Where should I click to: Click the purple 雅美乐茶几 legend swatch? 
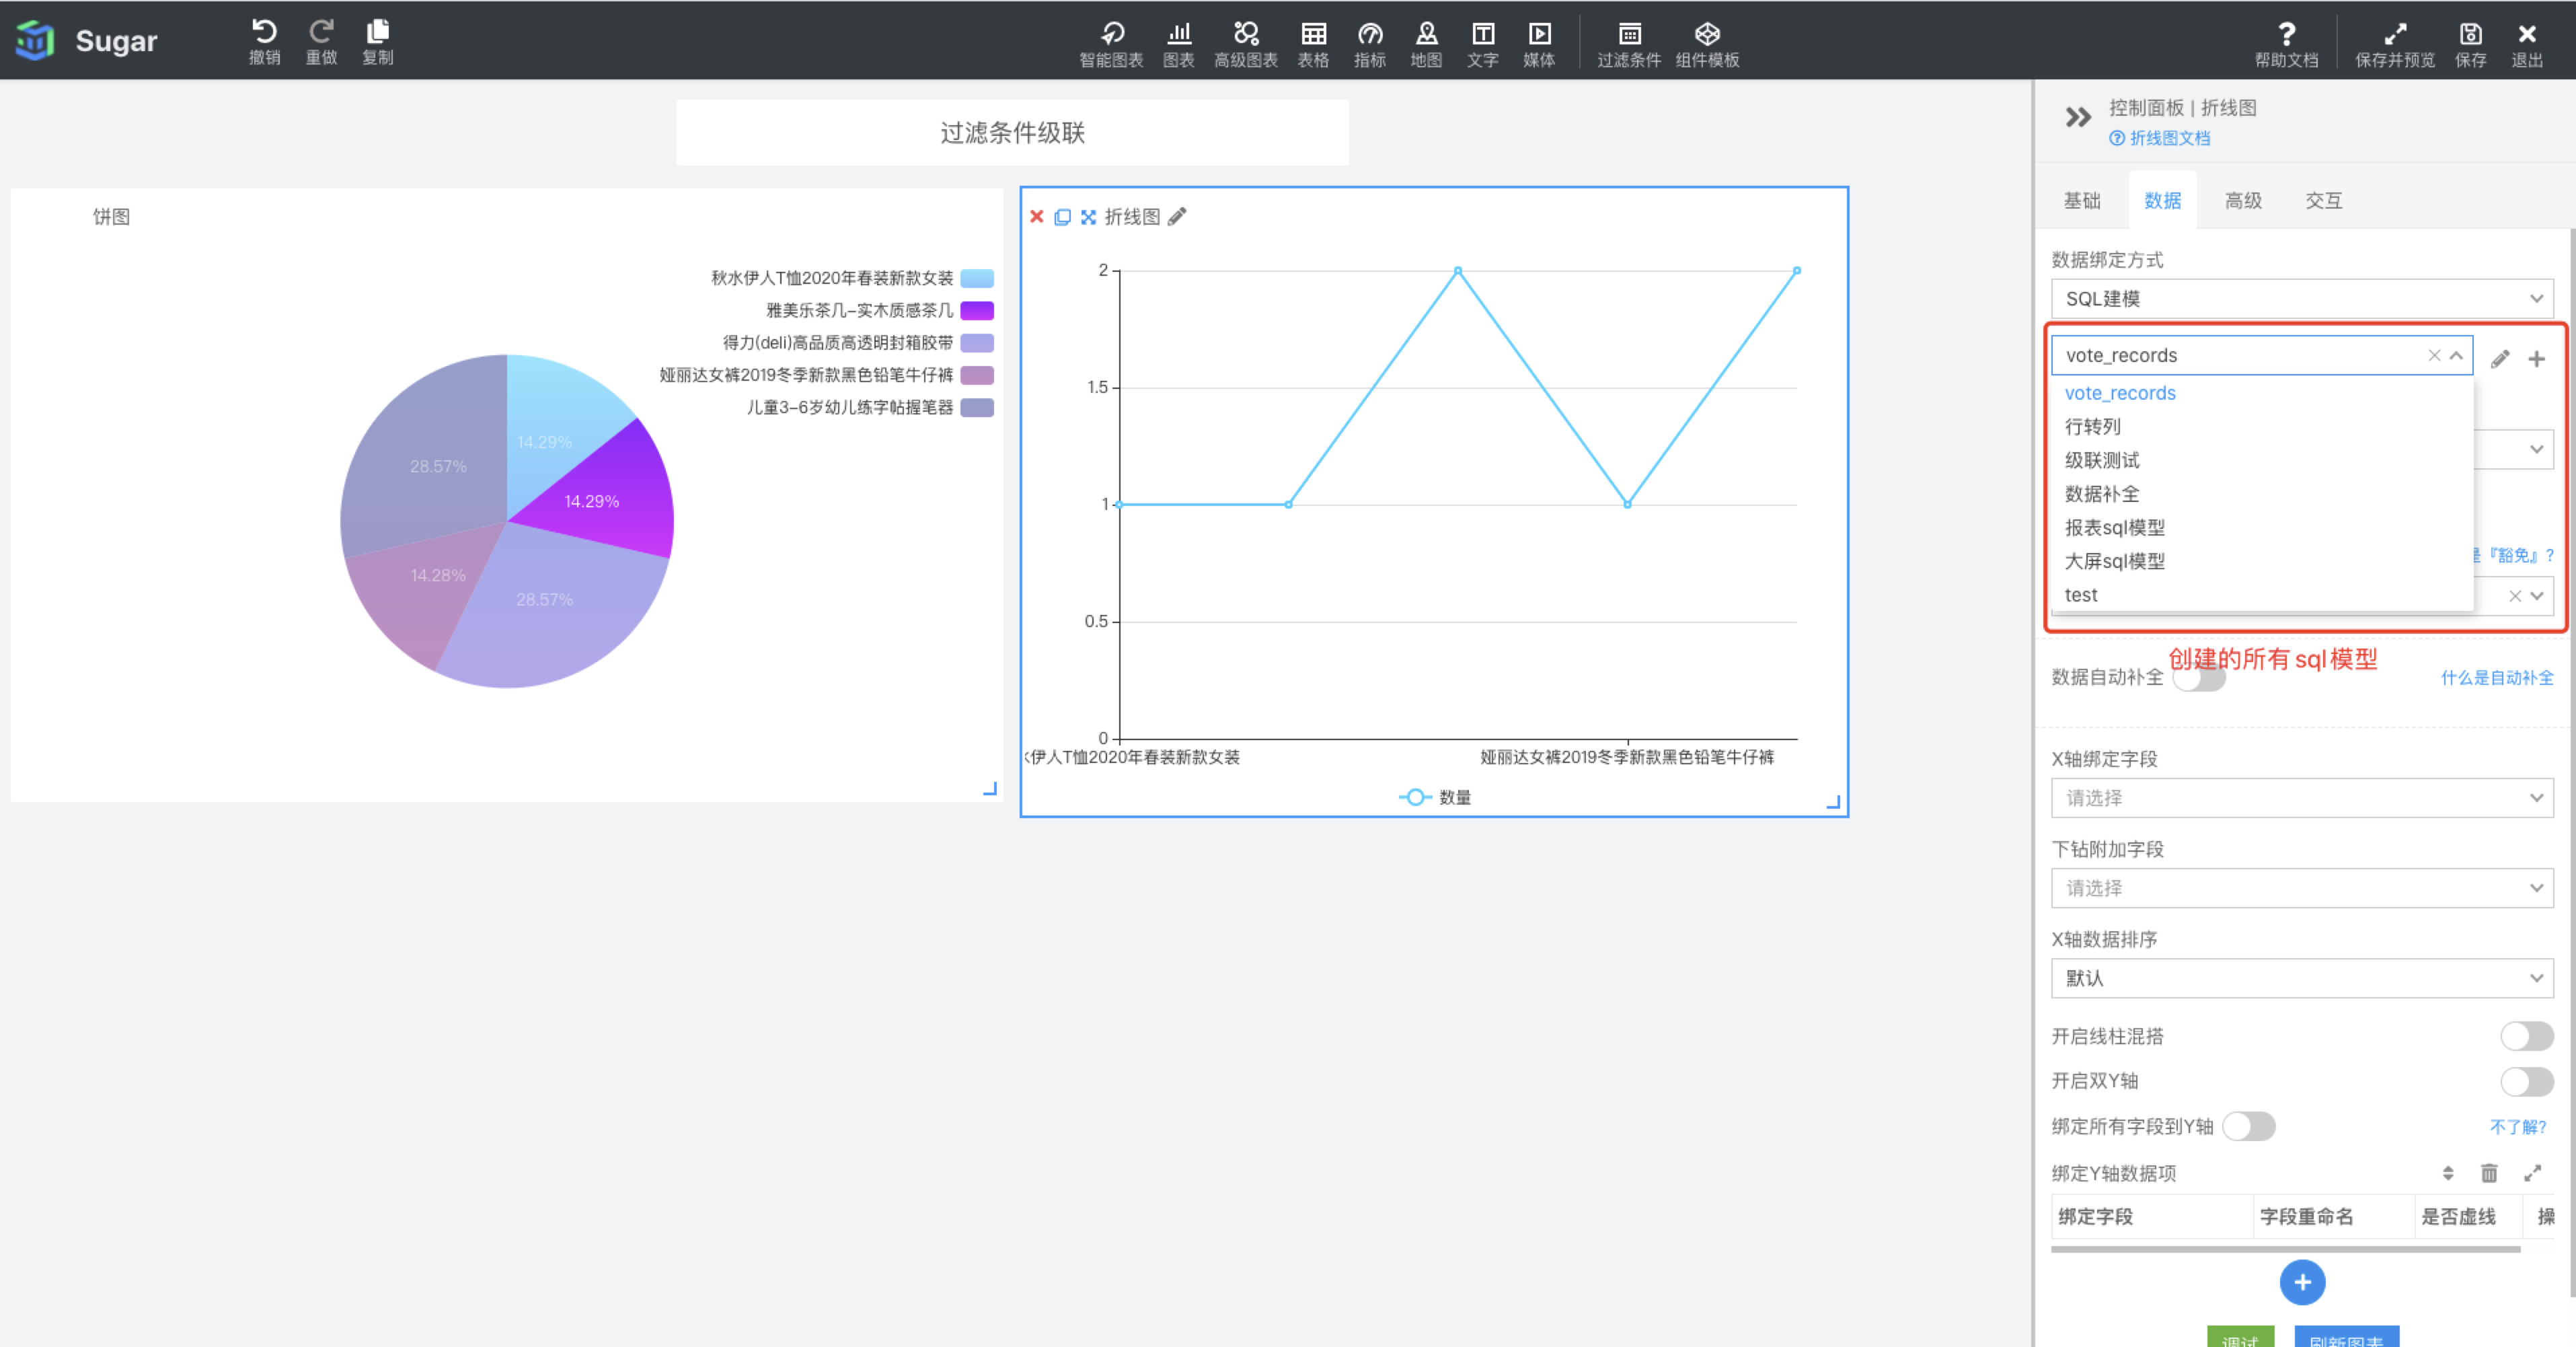pos(976,311)
